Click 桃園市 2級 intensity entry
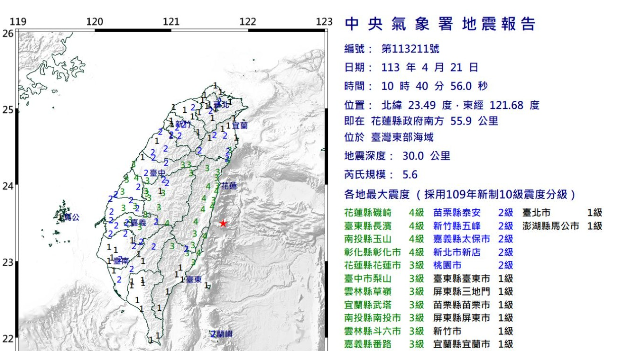 [x=473, y=265]
